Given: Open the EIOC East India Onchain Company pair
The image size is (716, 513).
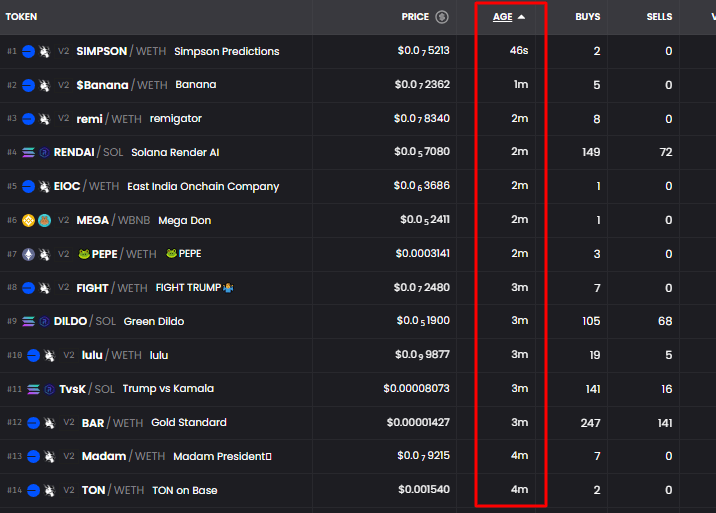Looking at the screenshot, I should coord(358,186).
